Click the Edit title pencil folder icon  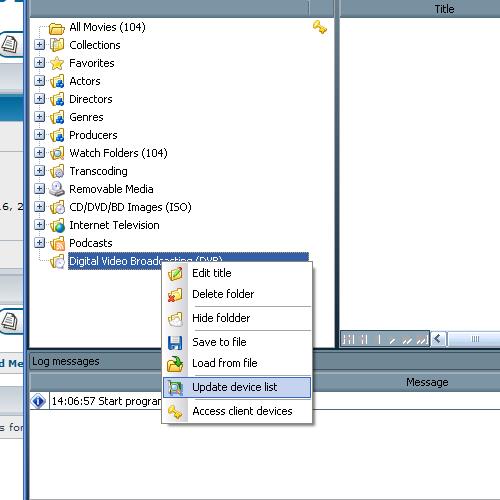click(175, 273)
